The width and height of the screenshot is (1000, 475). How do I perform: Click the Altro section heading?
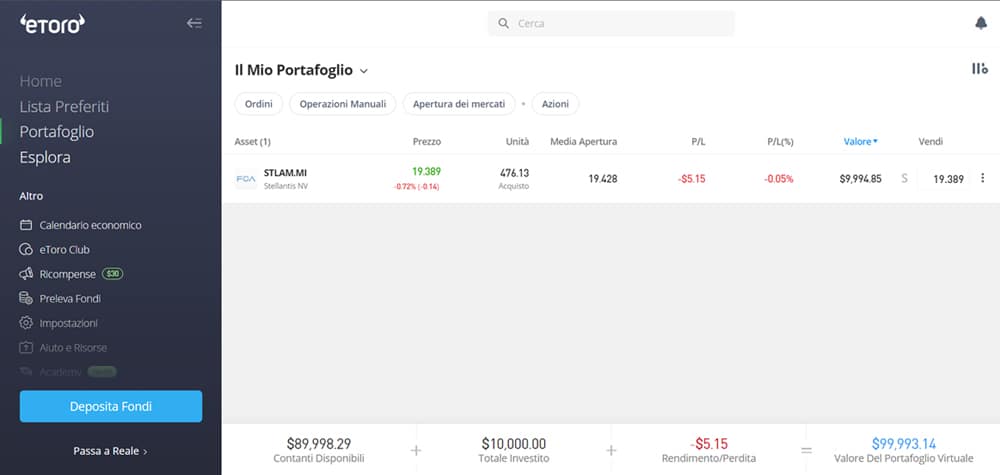pyautogui.click(x=31, y=196)
